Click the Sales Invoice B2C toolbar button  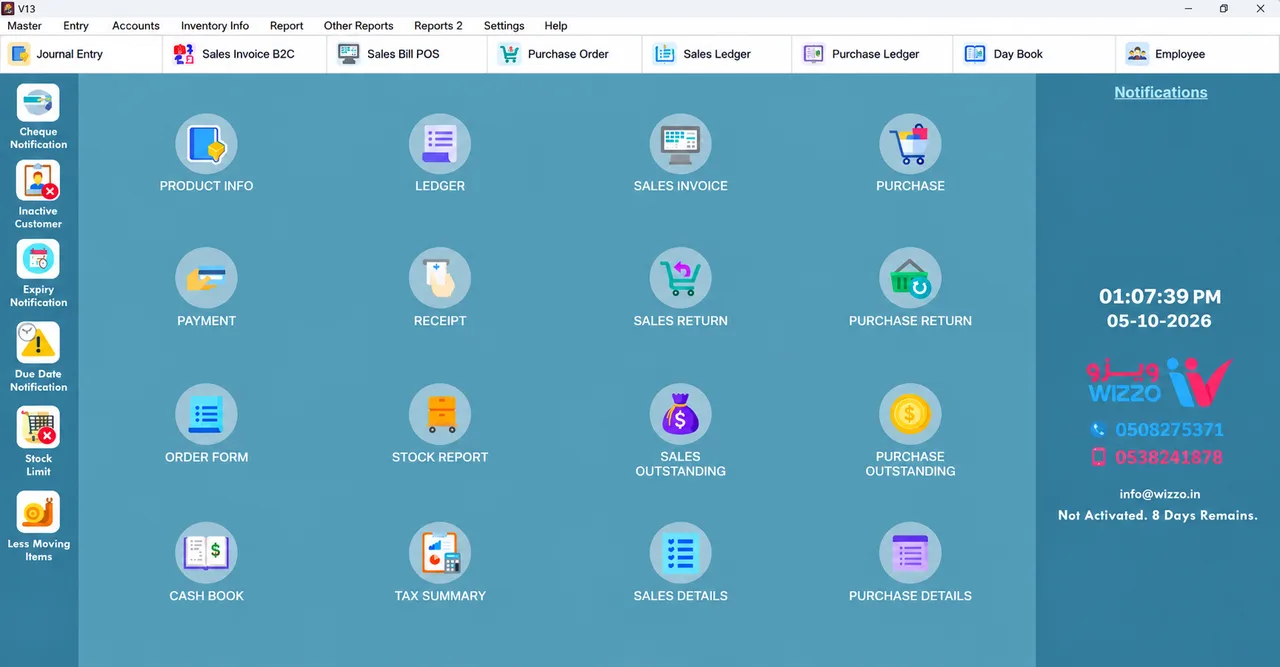coord(245,54)
